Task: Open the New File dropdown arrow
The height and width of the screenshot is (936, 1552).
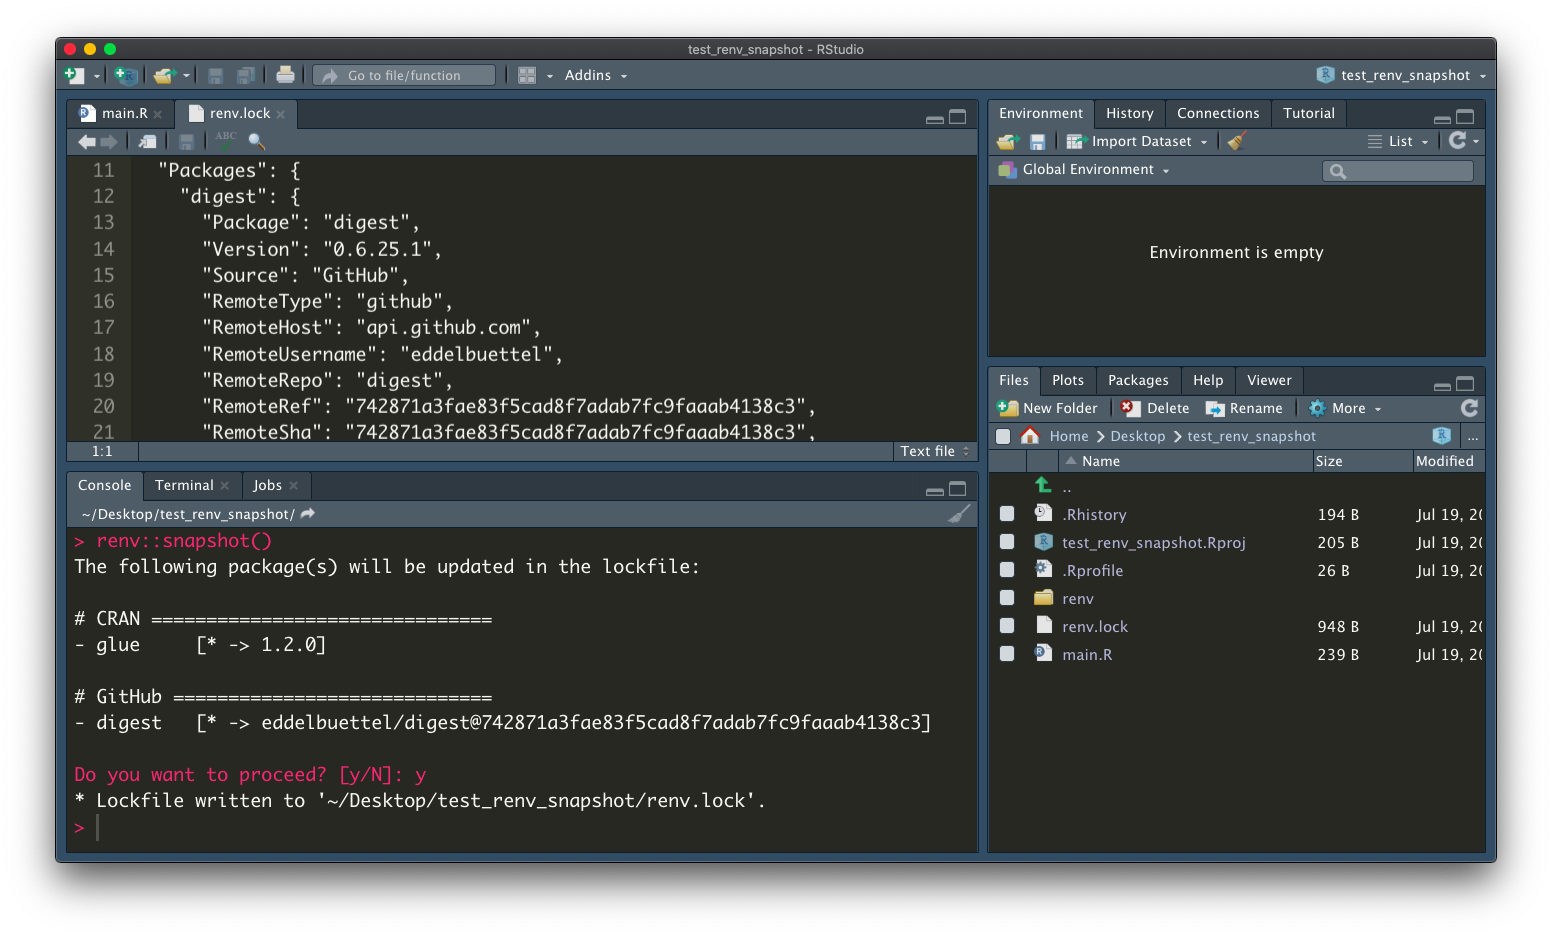Action: [97, 76]
